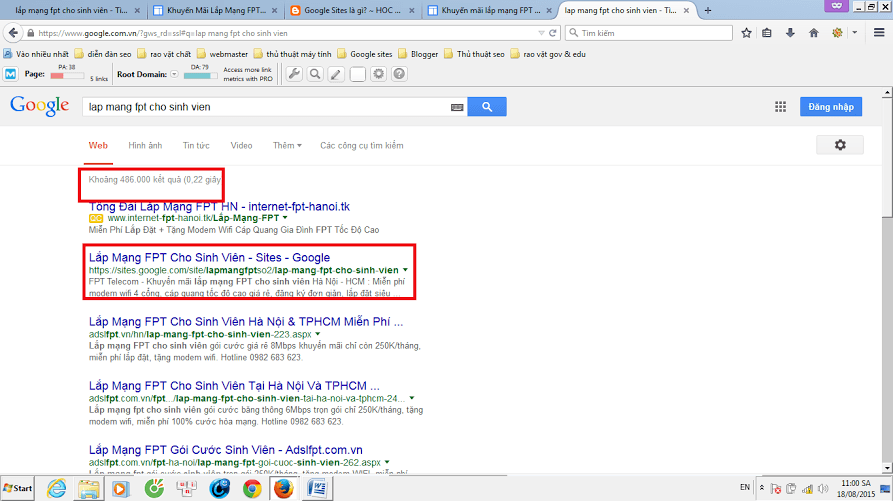This screenshot has width=893, height=501.
Task: Expand the URL bar history dropdown
Action: [x=541, y=33]
